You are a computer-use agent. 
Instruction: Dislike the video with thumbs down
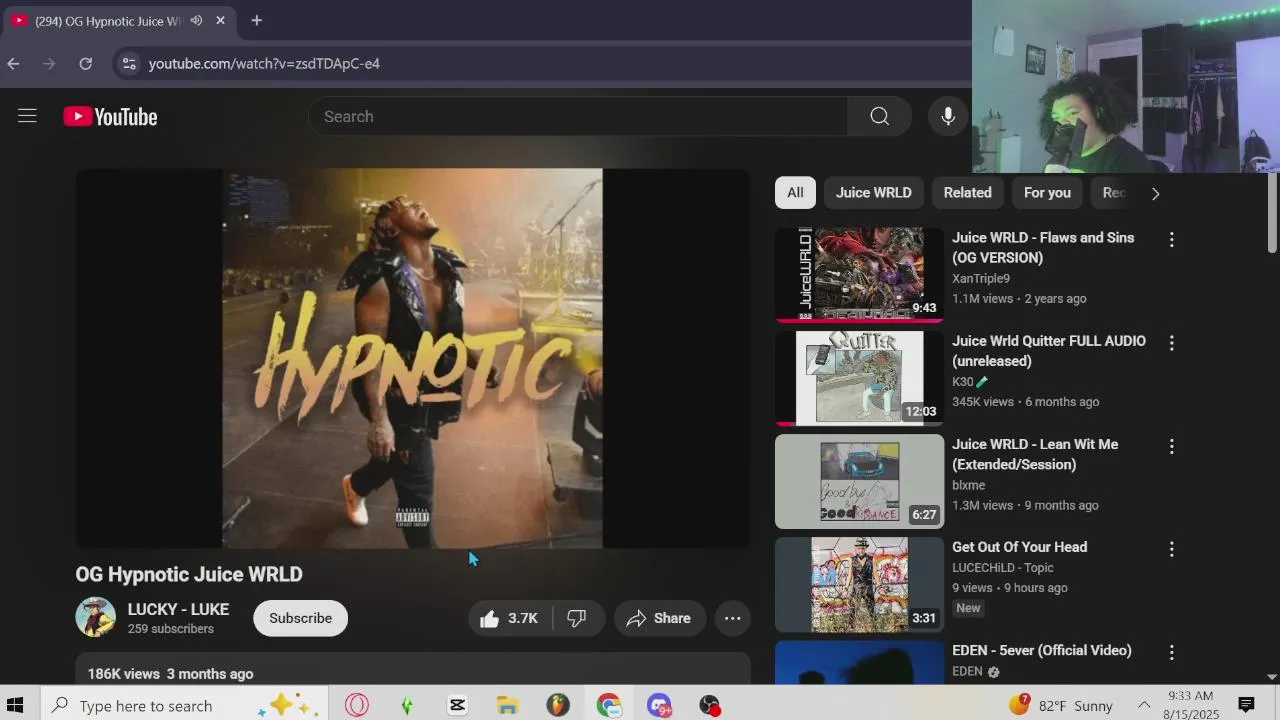578,618
